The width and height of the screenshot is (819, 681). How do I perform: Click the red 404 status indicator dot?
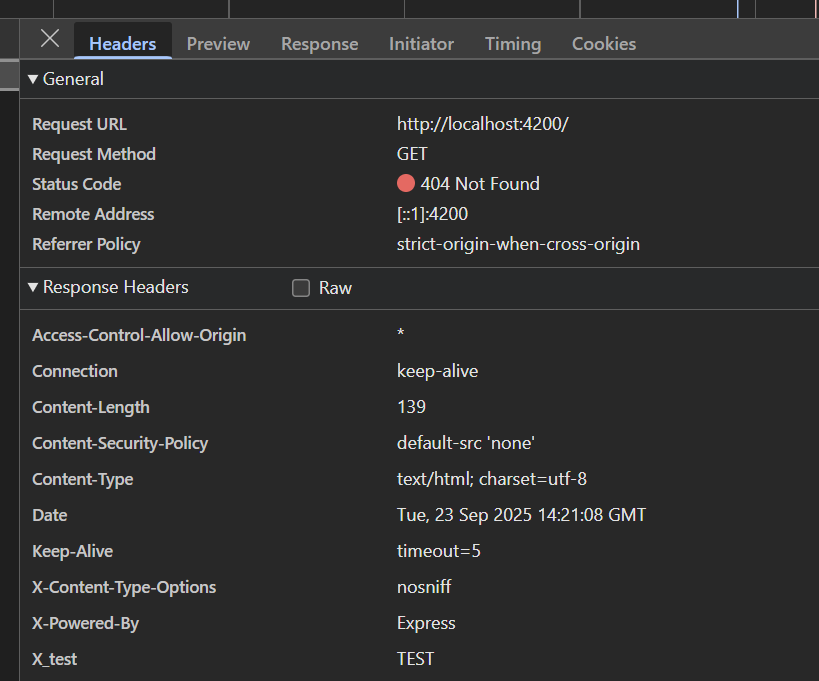tap(406, 184)
